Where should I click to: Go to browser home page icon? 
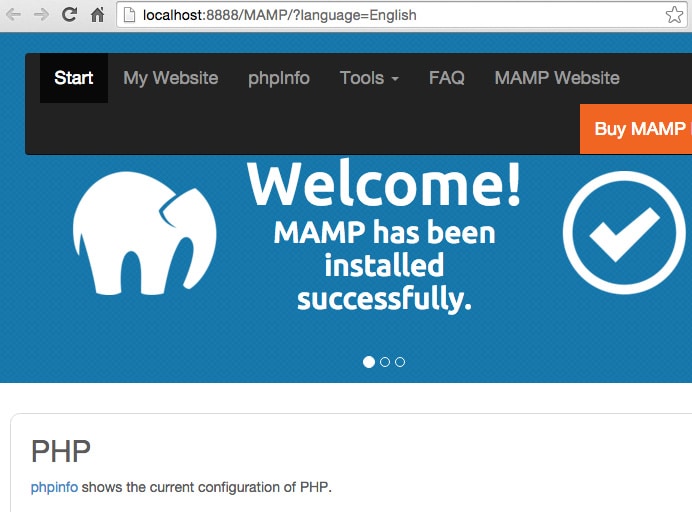click(x=97, y=15)
